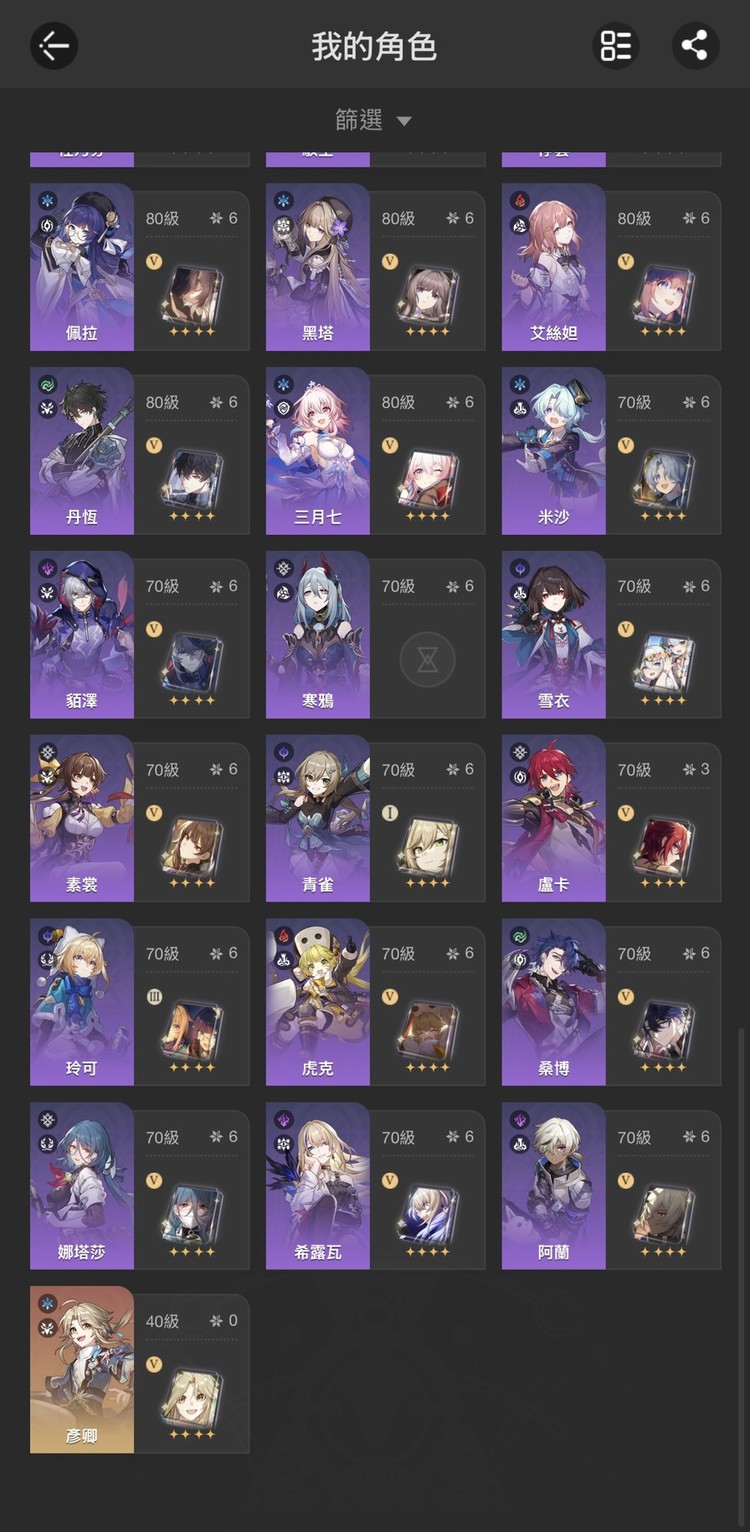
Task: Open the share icon
Action: tap(695, 45)
